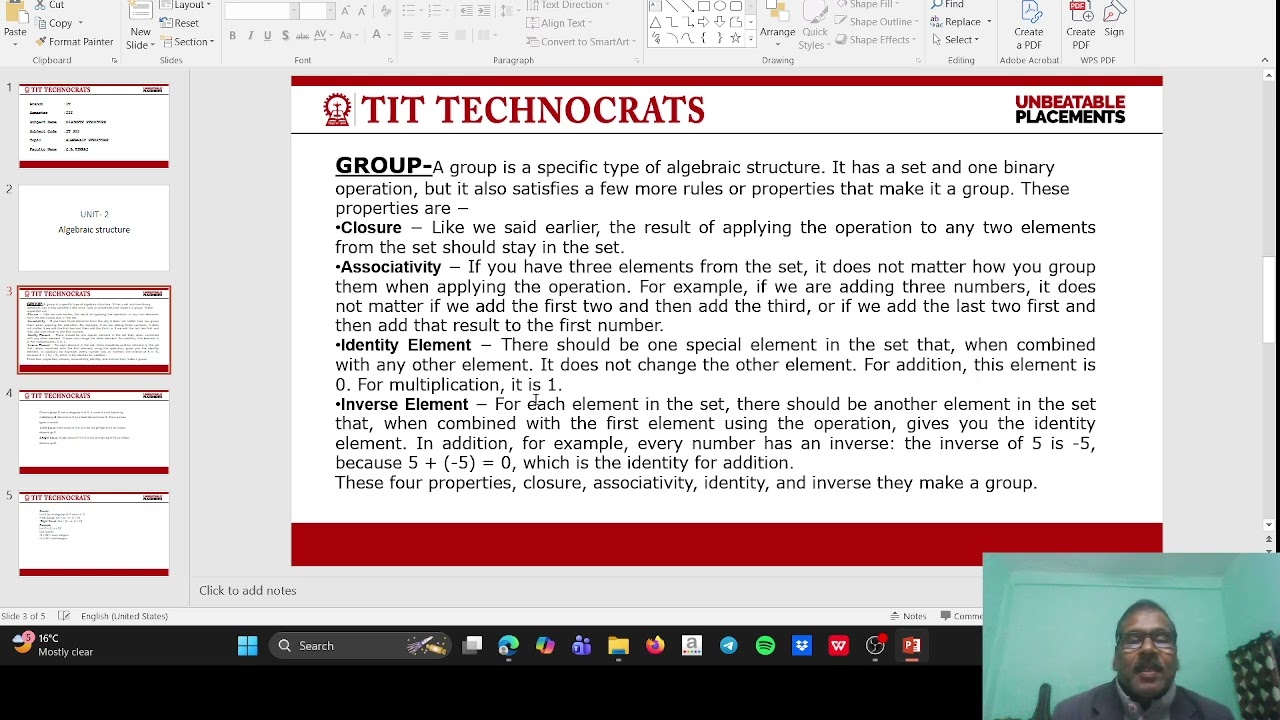Open the Copy dropdown arrow
Screen dimensions: 1280x720
[x=80, y=23]
